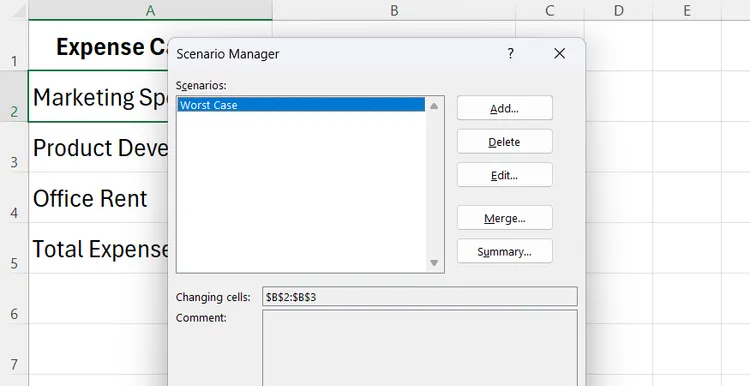Select row 7 header
The width and height of the screenshot is (750, 386).
pos(14,350)
